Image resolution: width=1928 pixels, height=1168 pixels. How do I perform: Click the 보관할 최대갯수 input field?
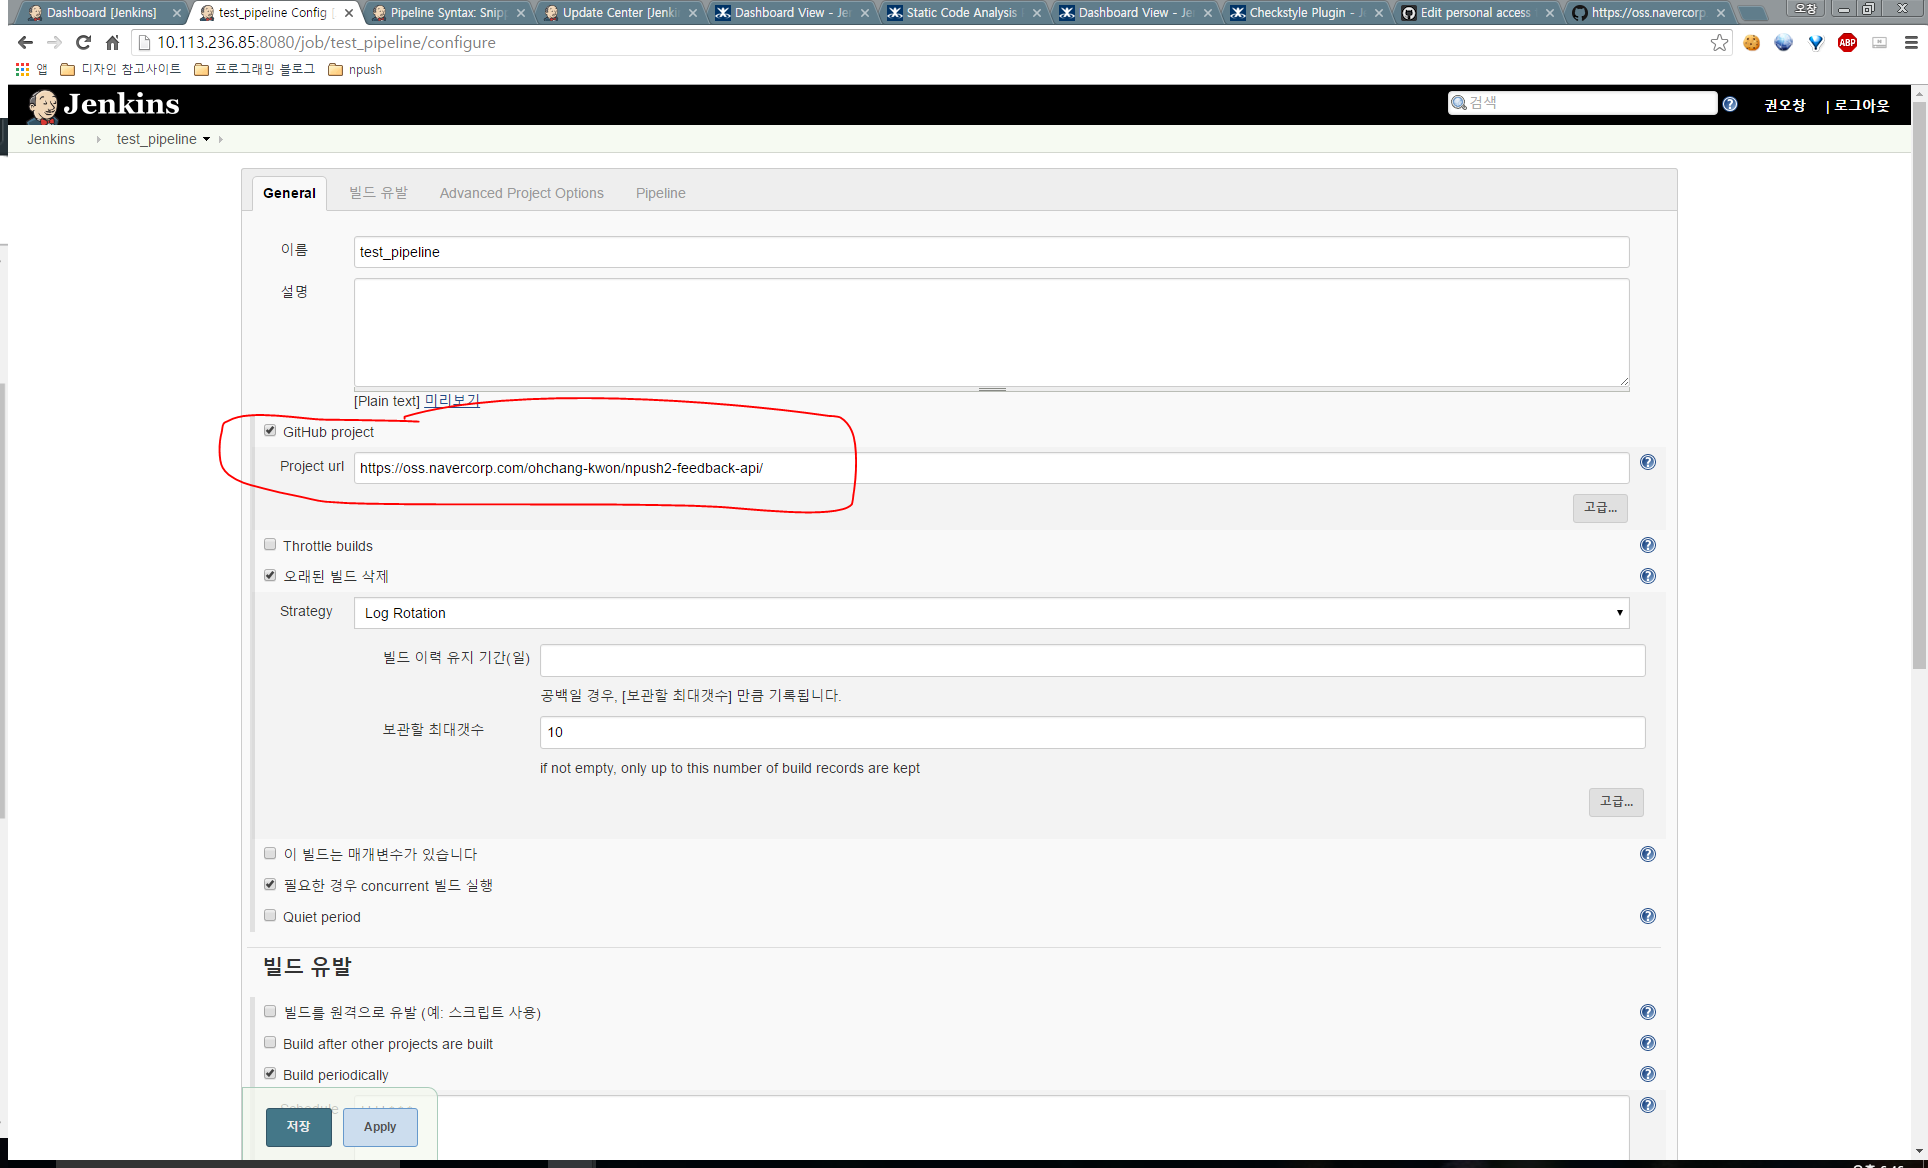pos(1092,732)
